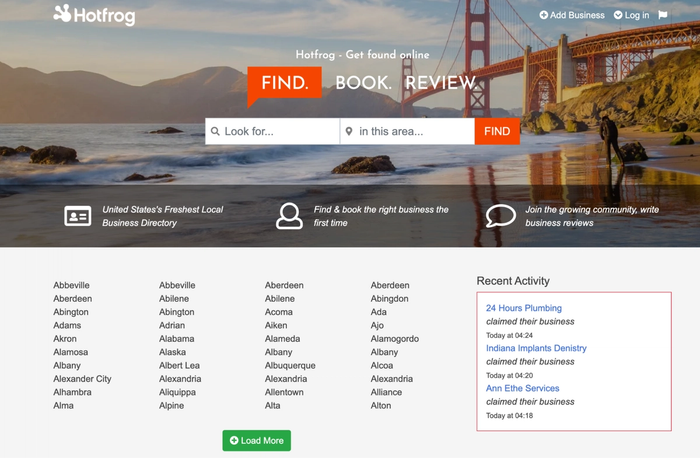
Task: Click the magnifier icon in Look for field
Action: coord(215,131)
